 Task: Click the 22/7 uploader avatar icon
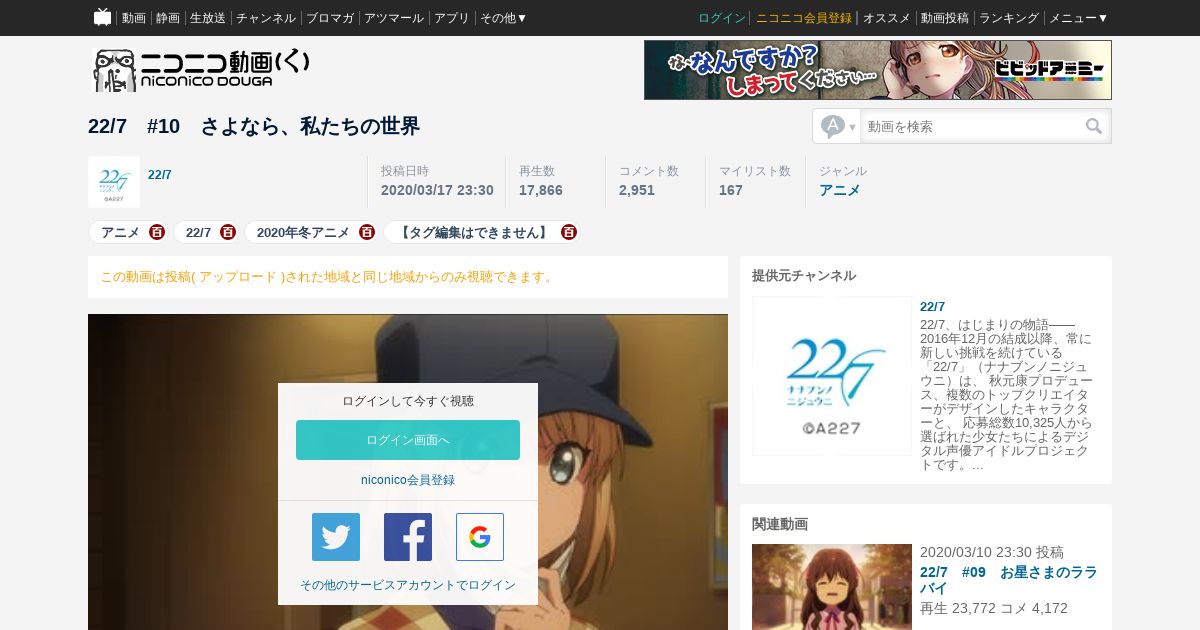tap(114, 182)
